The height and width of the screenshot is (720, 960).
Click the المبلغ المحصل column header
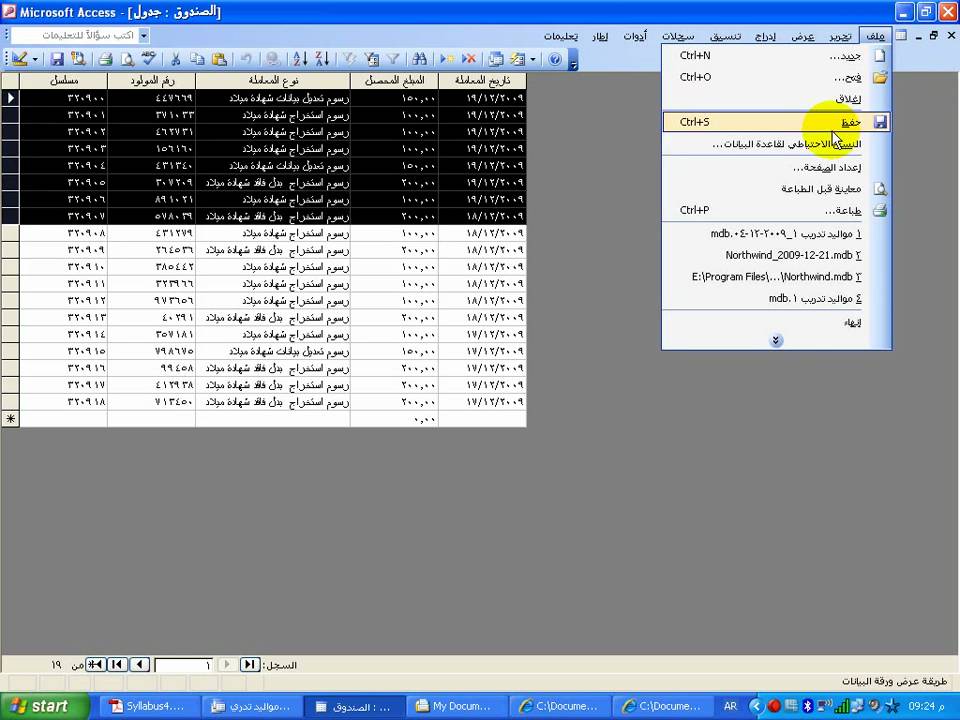[394, 80]
